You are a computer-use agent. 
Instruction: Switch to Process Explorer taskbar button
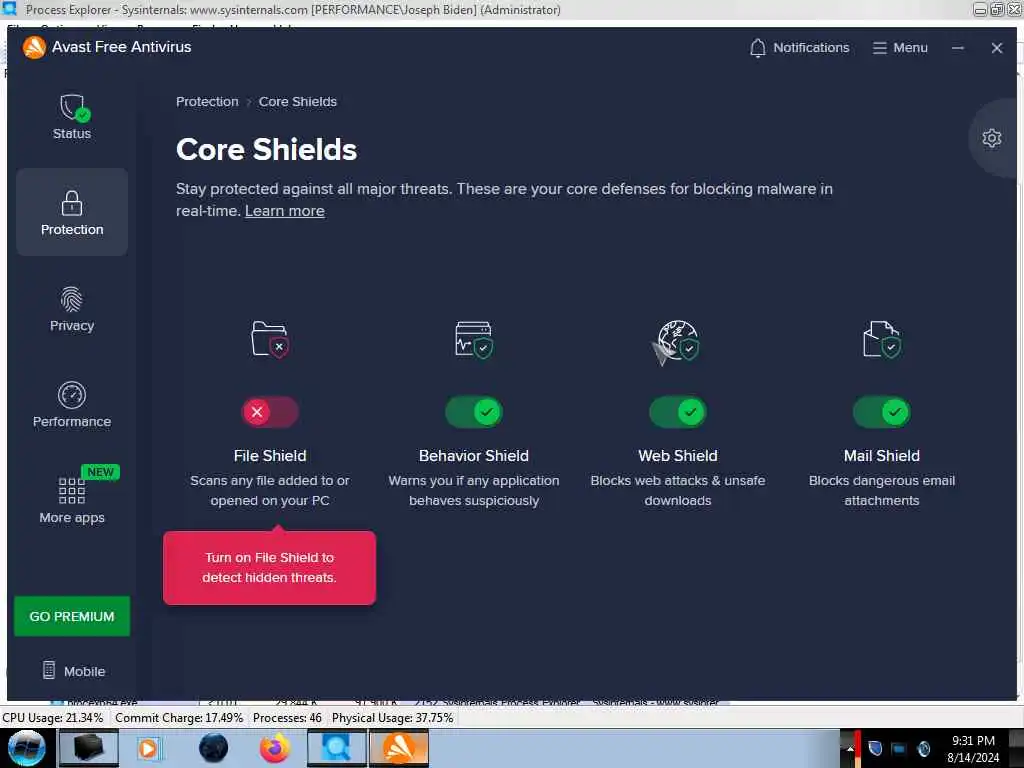point(337,748)
